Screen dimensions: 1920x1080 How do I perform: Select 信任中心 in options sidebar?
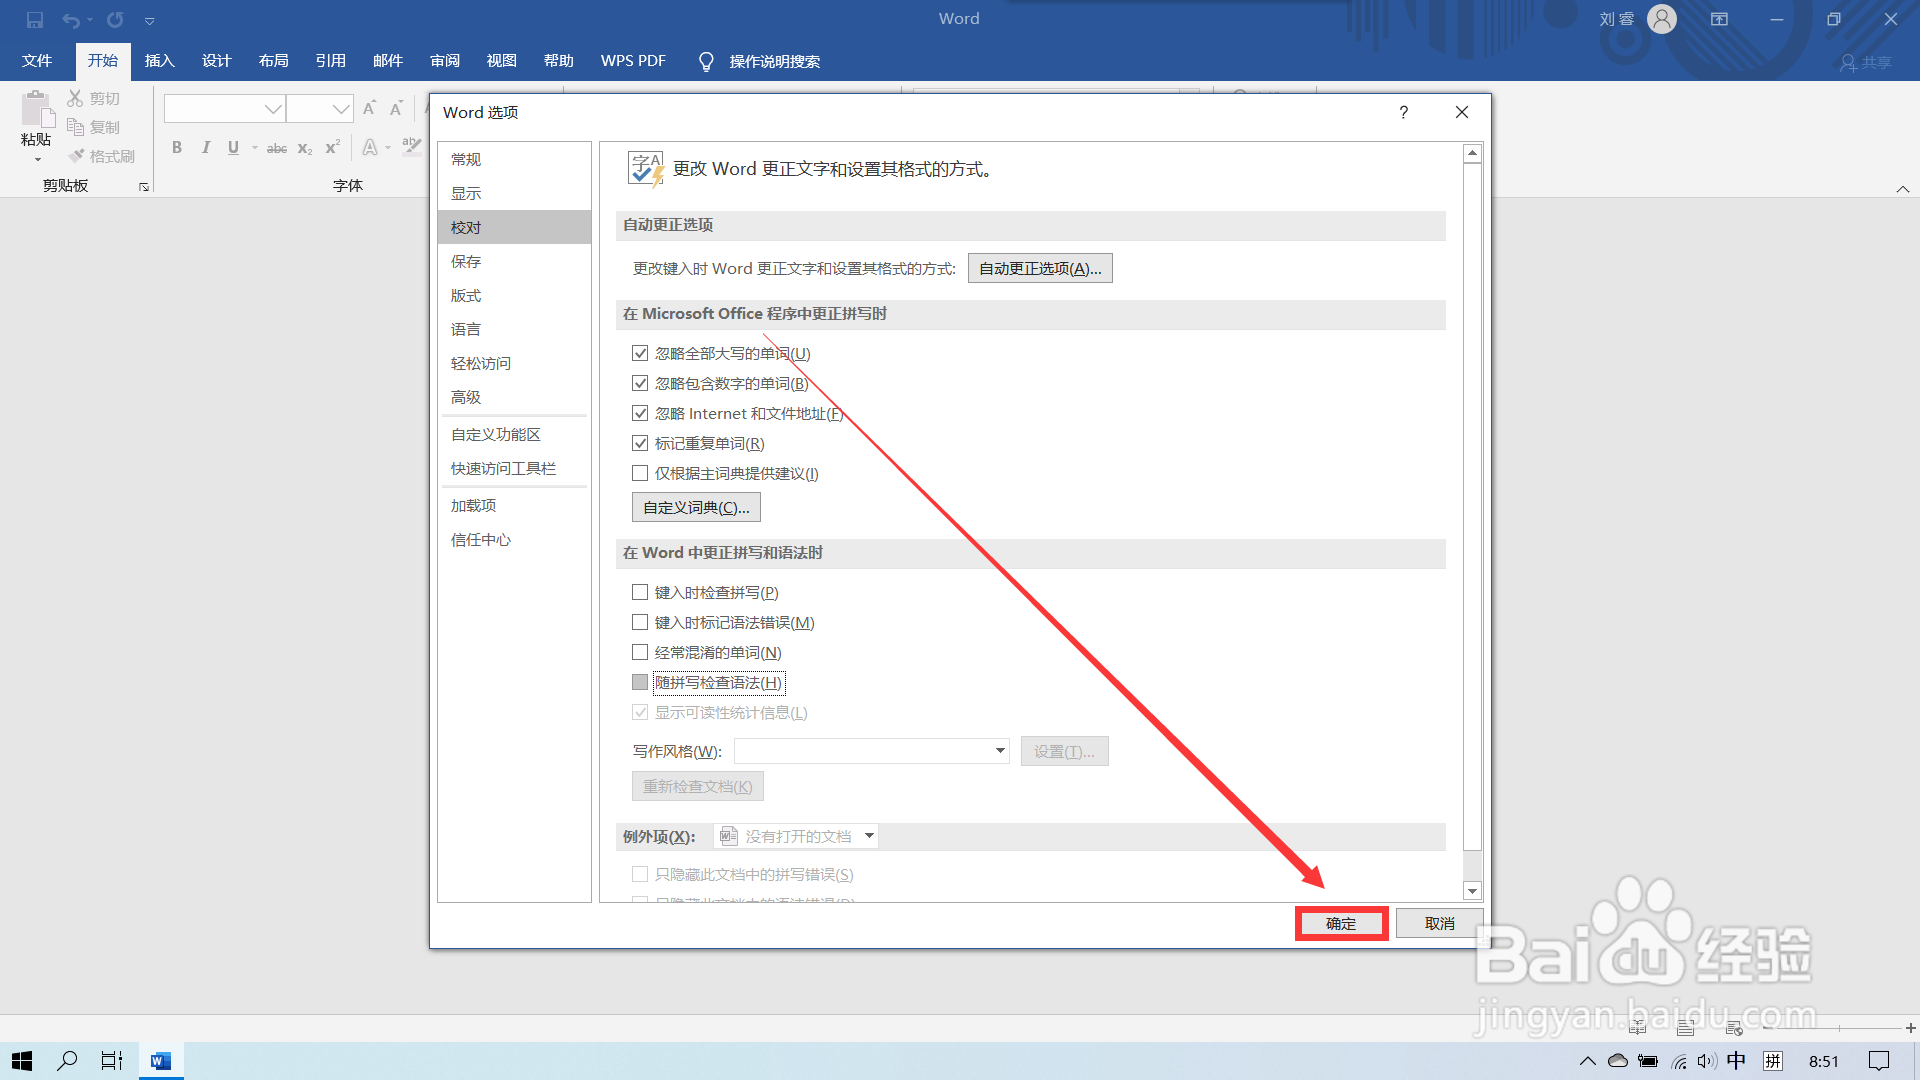coord(514,539)
